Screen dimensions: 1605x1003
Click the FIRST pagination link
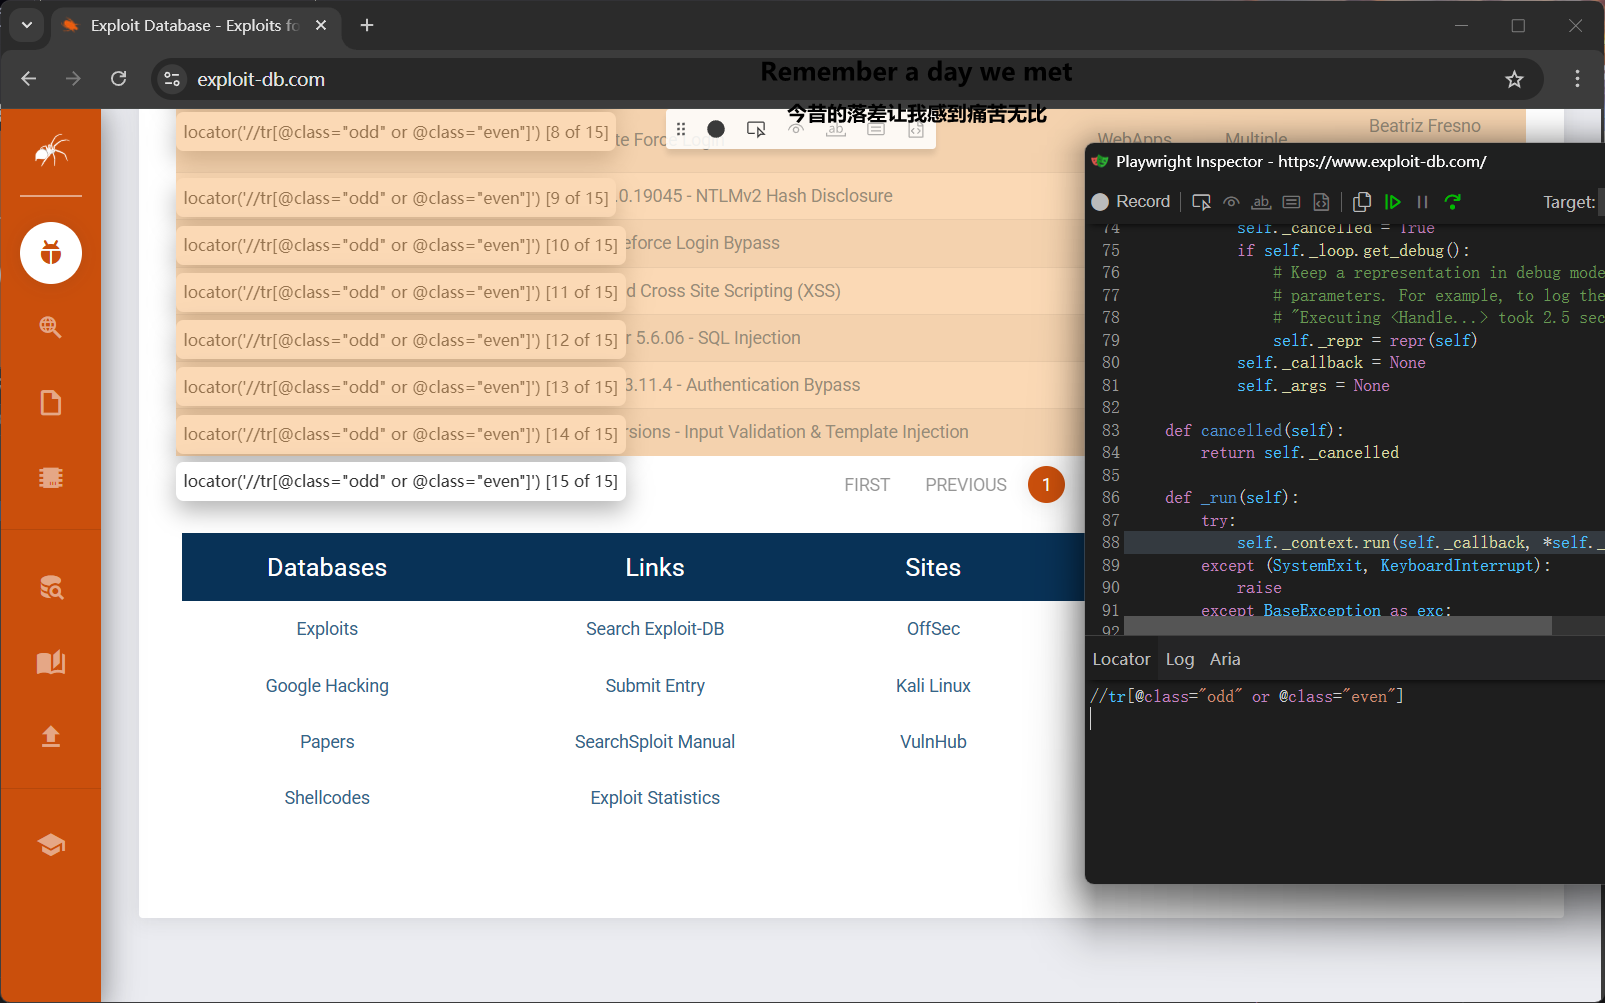[x=867, y=485]
